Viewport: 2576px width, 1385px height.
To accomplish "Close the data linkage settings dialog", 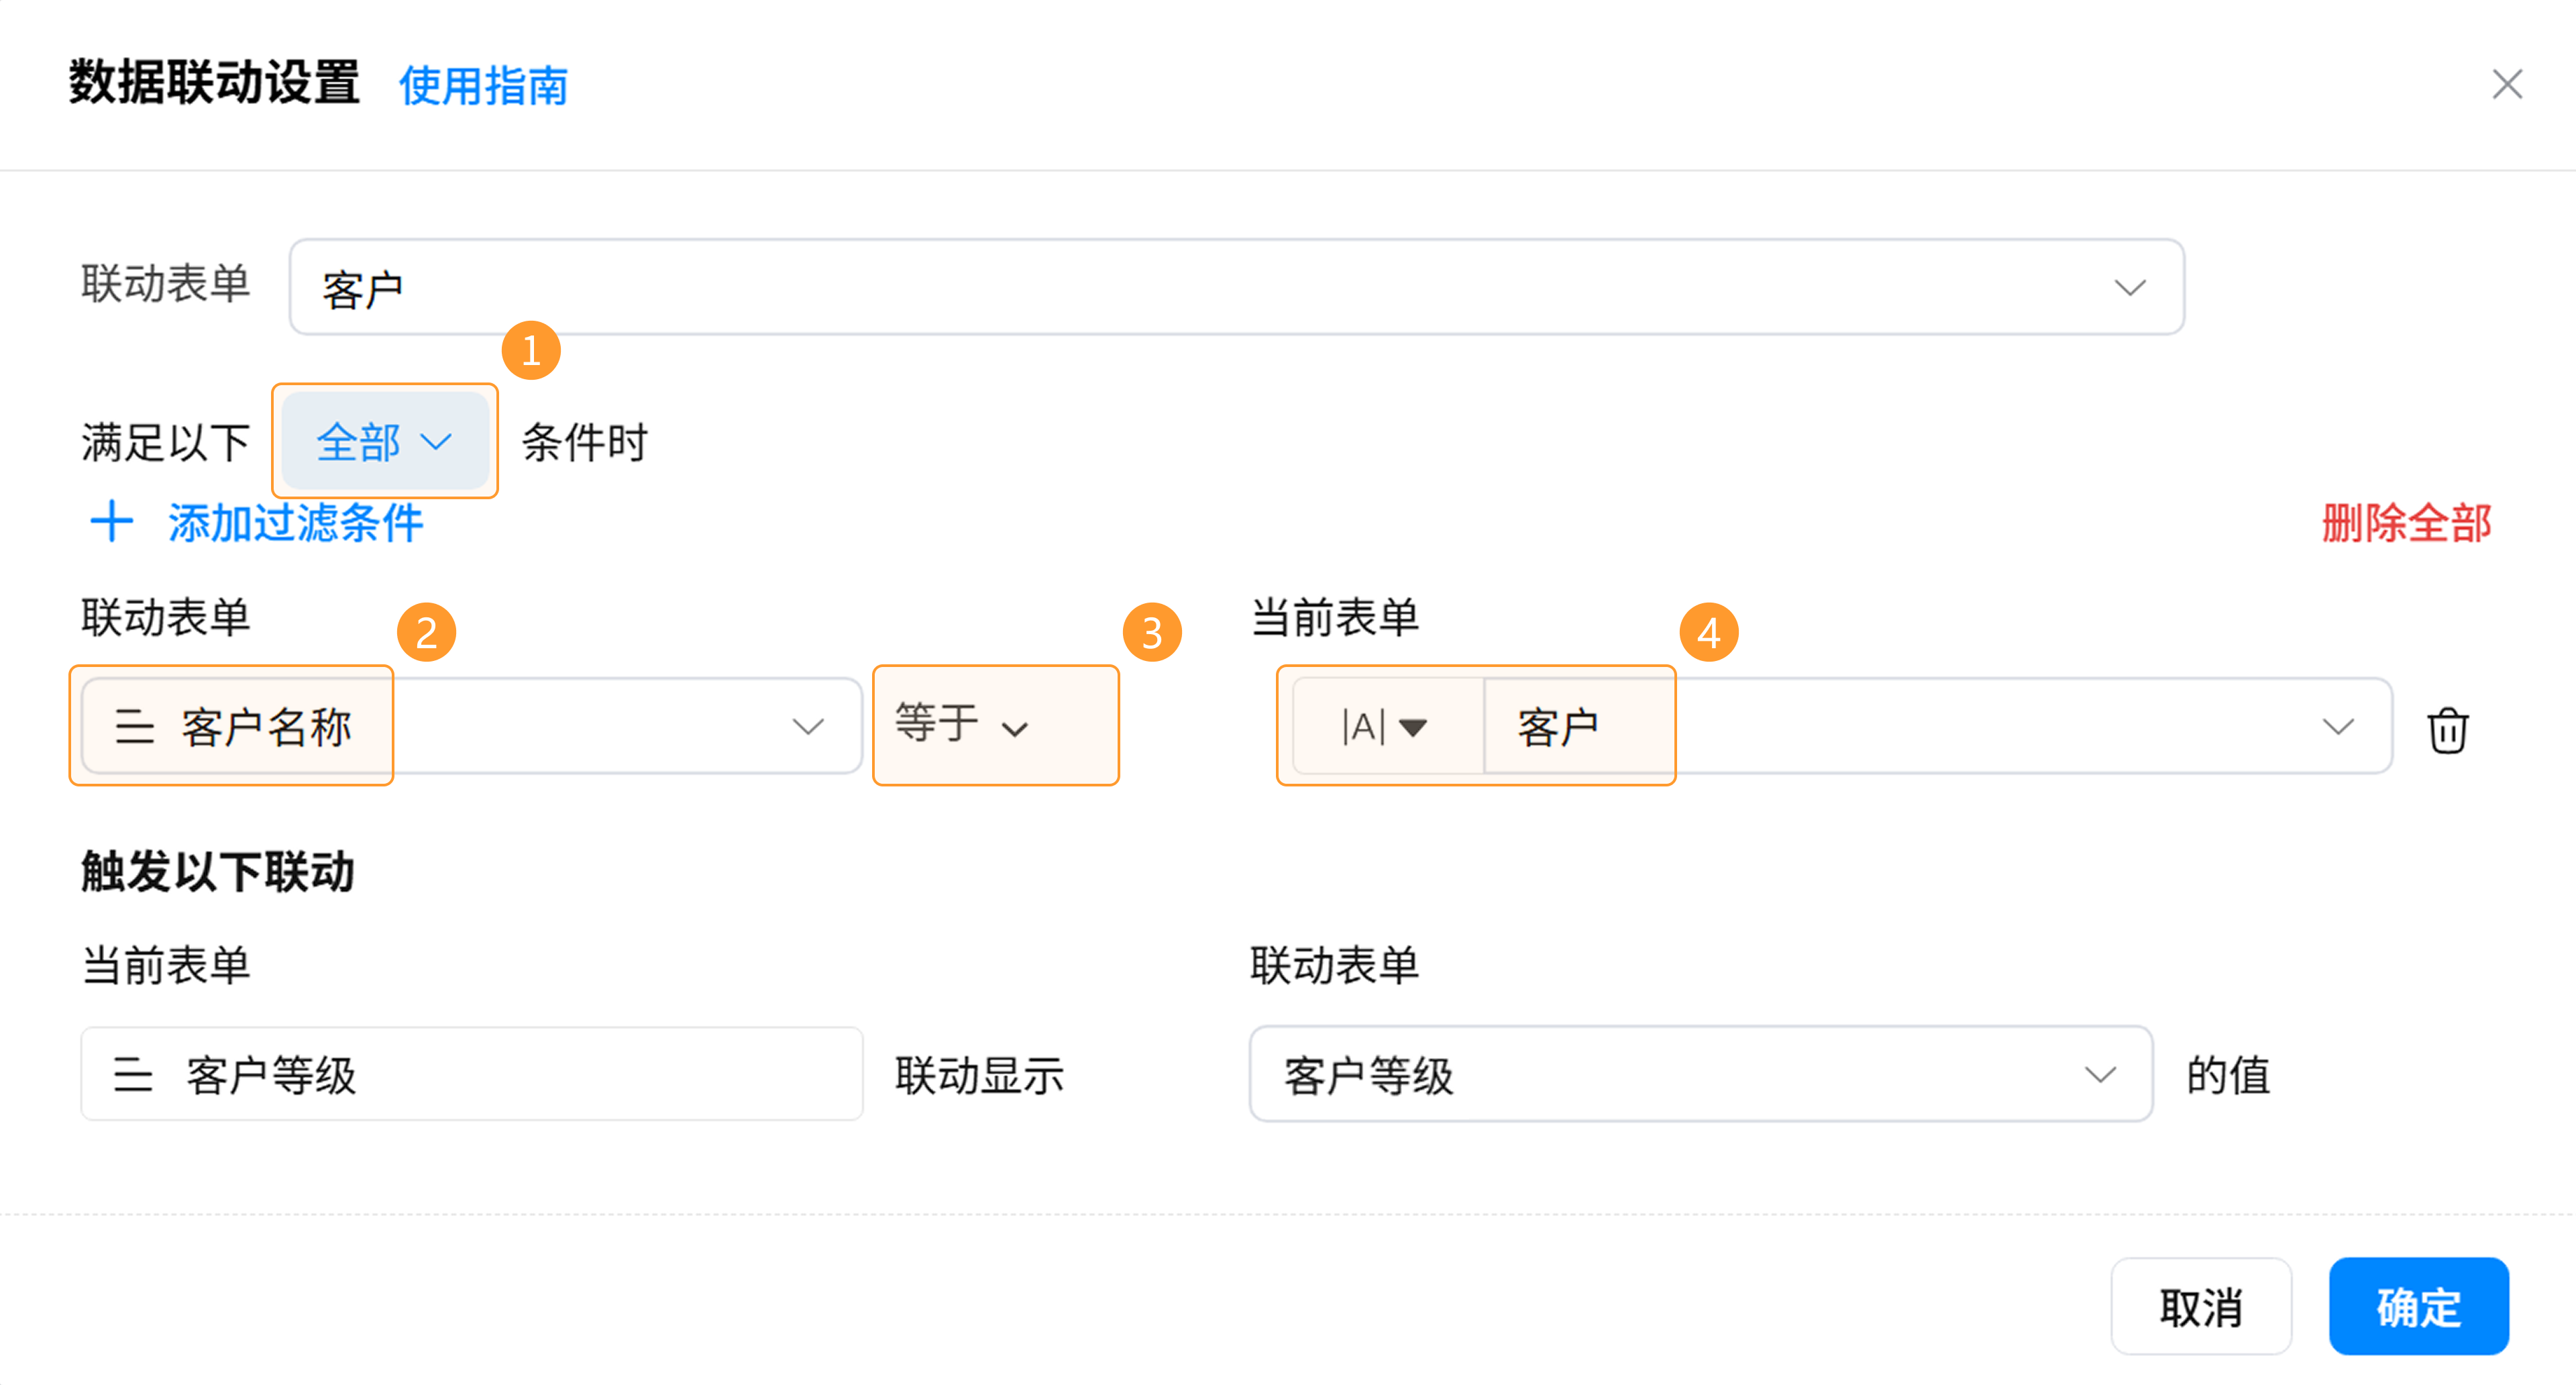I will [2506, 85].
